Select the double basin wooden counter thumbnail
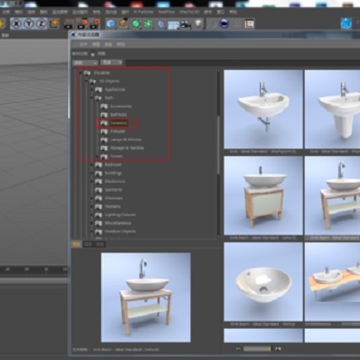360x360 pixels. tap(332, 282)
